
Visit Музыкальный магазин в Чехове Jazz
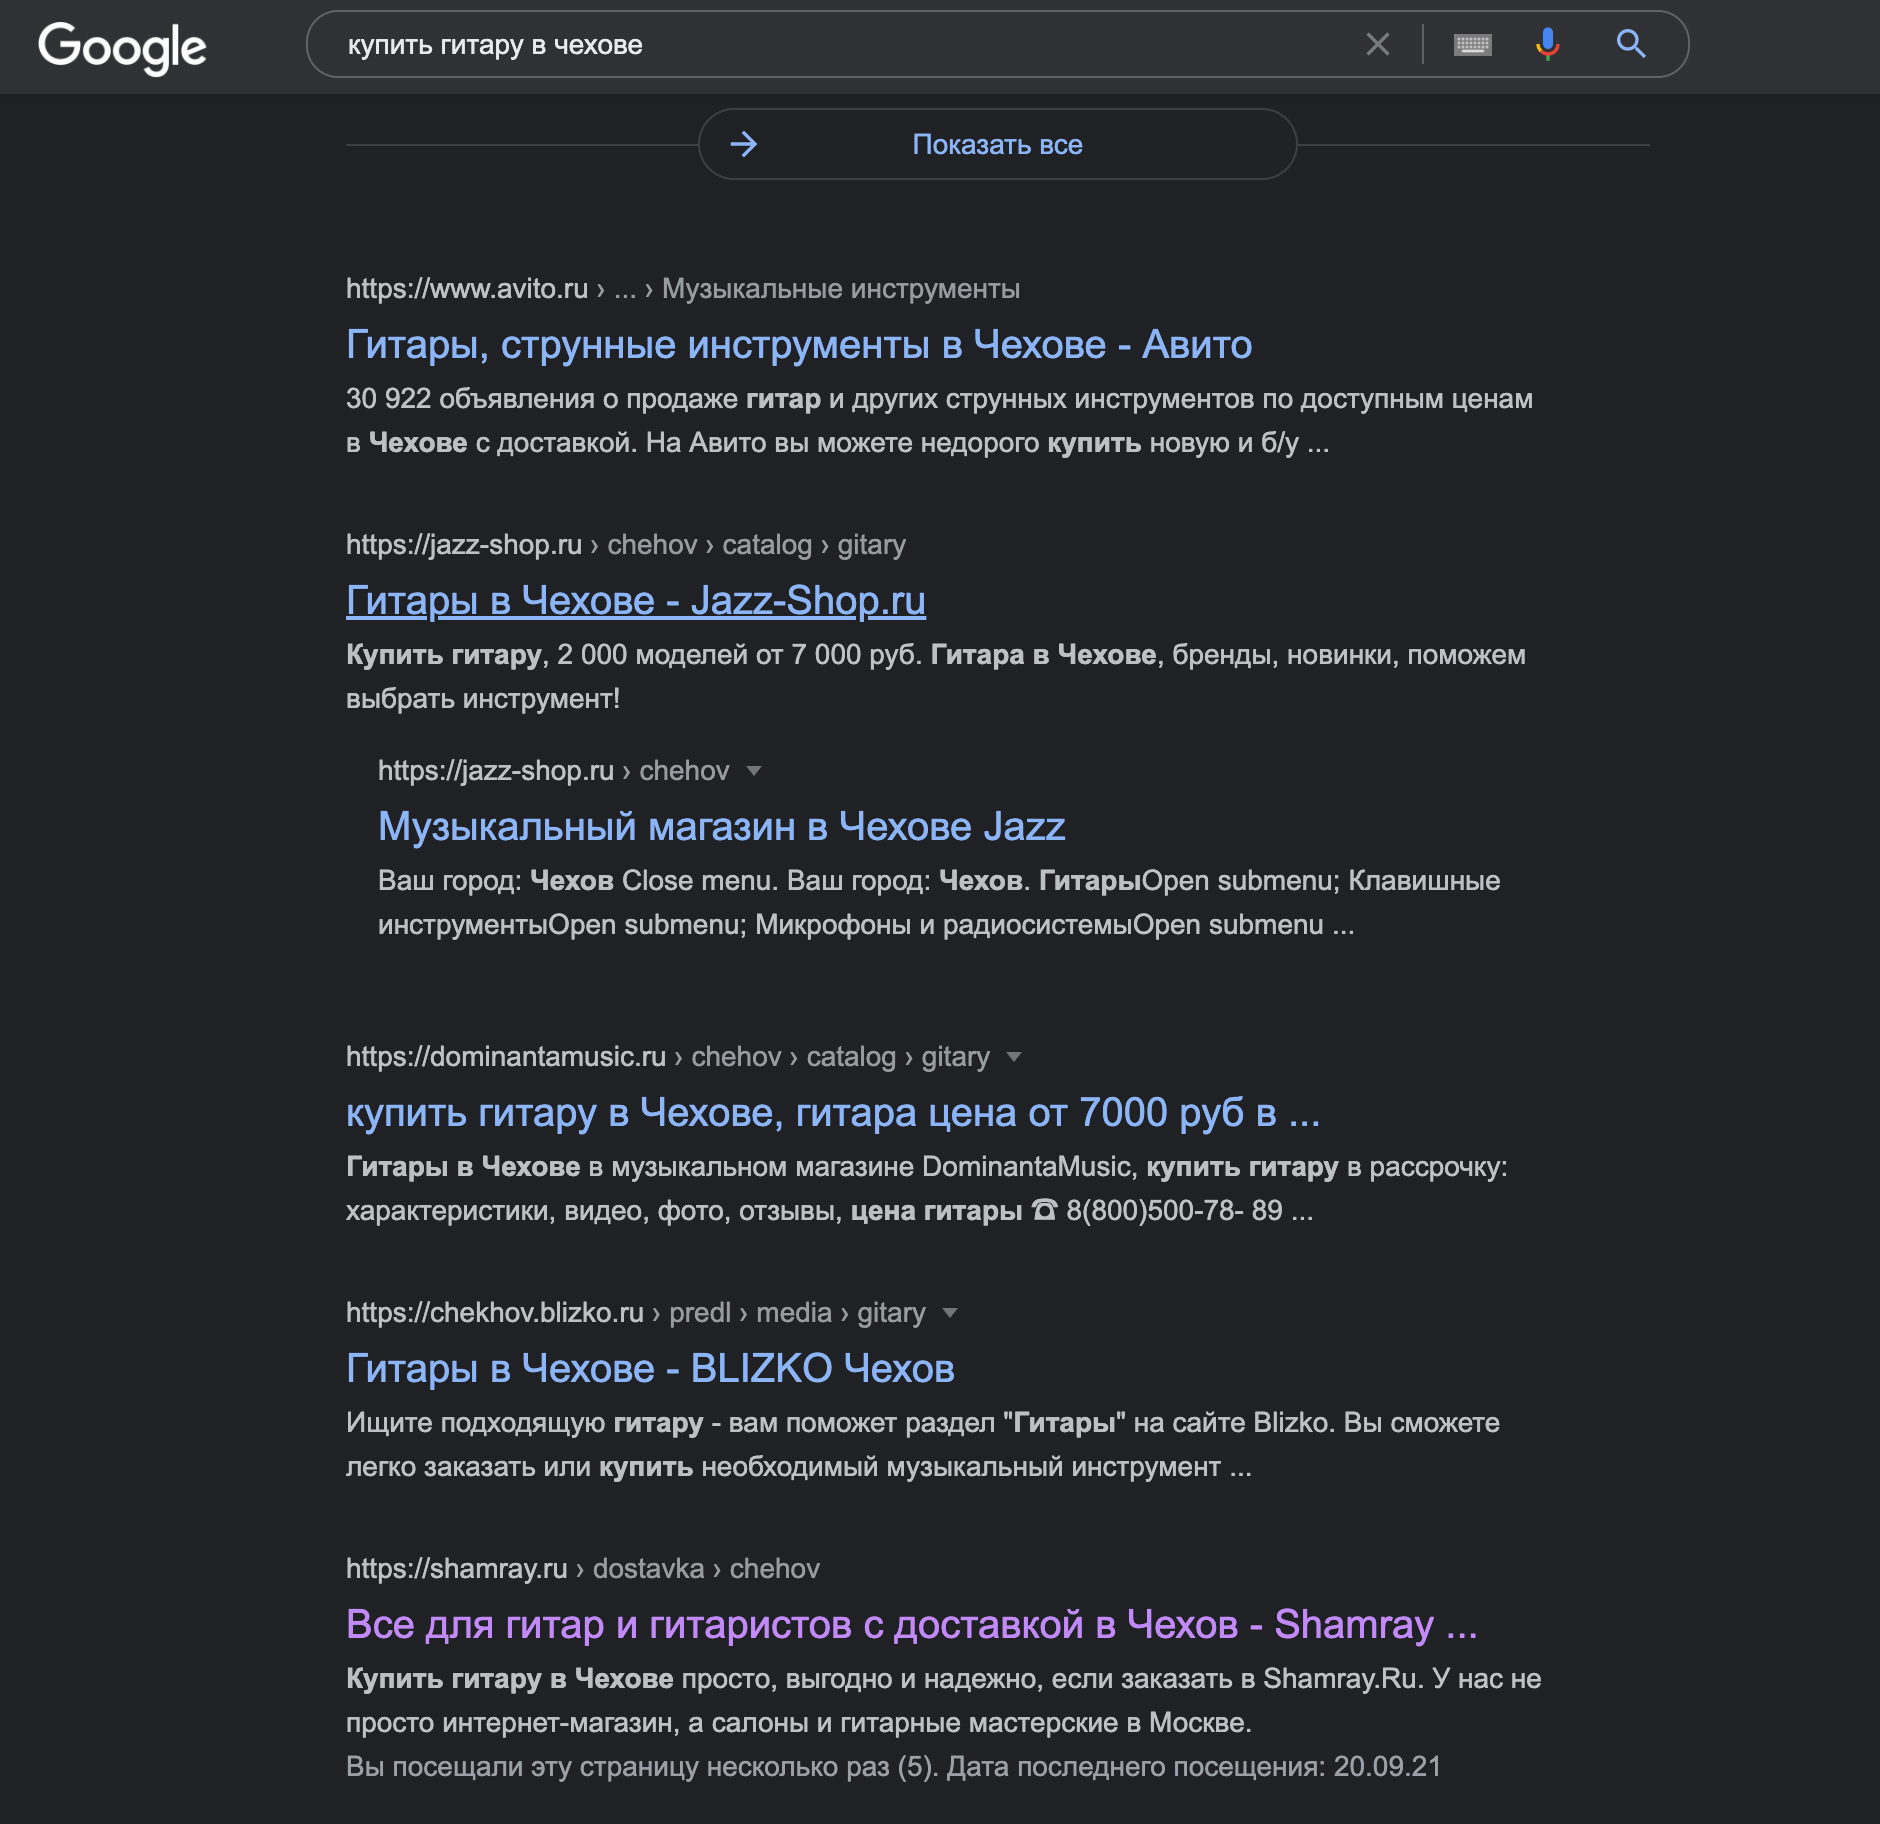click(x=721, y=827)
